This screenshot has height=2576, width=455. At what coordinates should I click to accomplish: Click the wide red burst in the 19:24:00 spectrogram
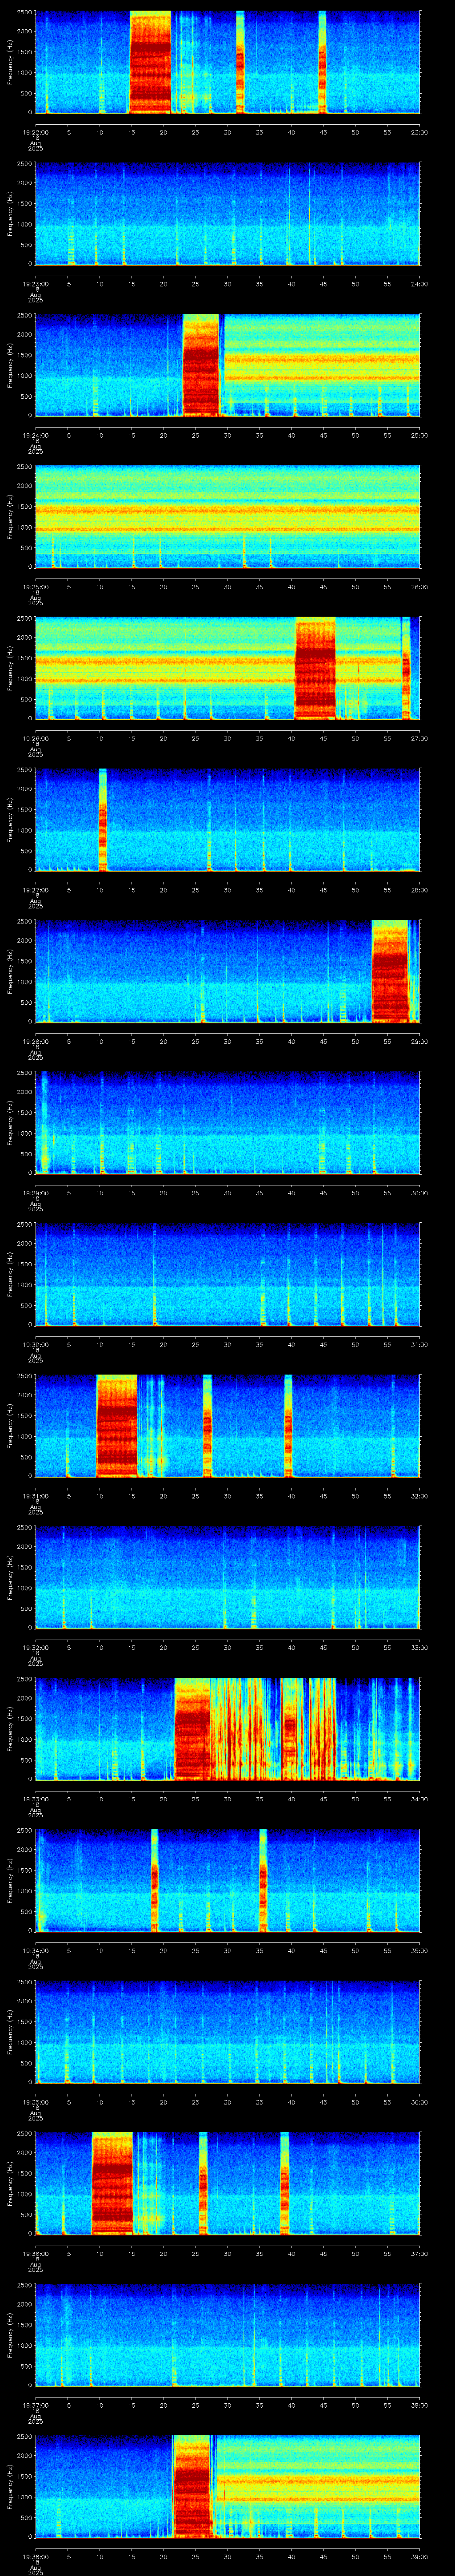pos(201,365)
